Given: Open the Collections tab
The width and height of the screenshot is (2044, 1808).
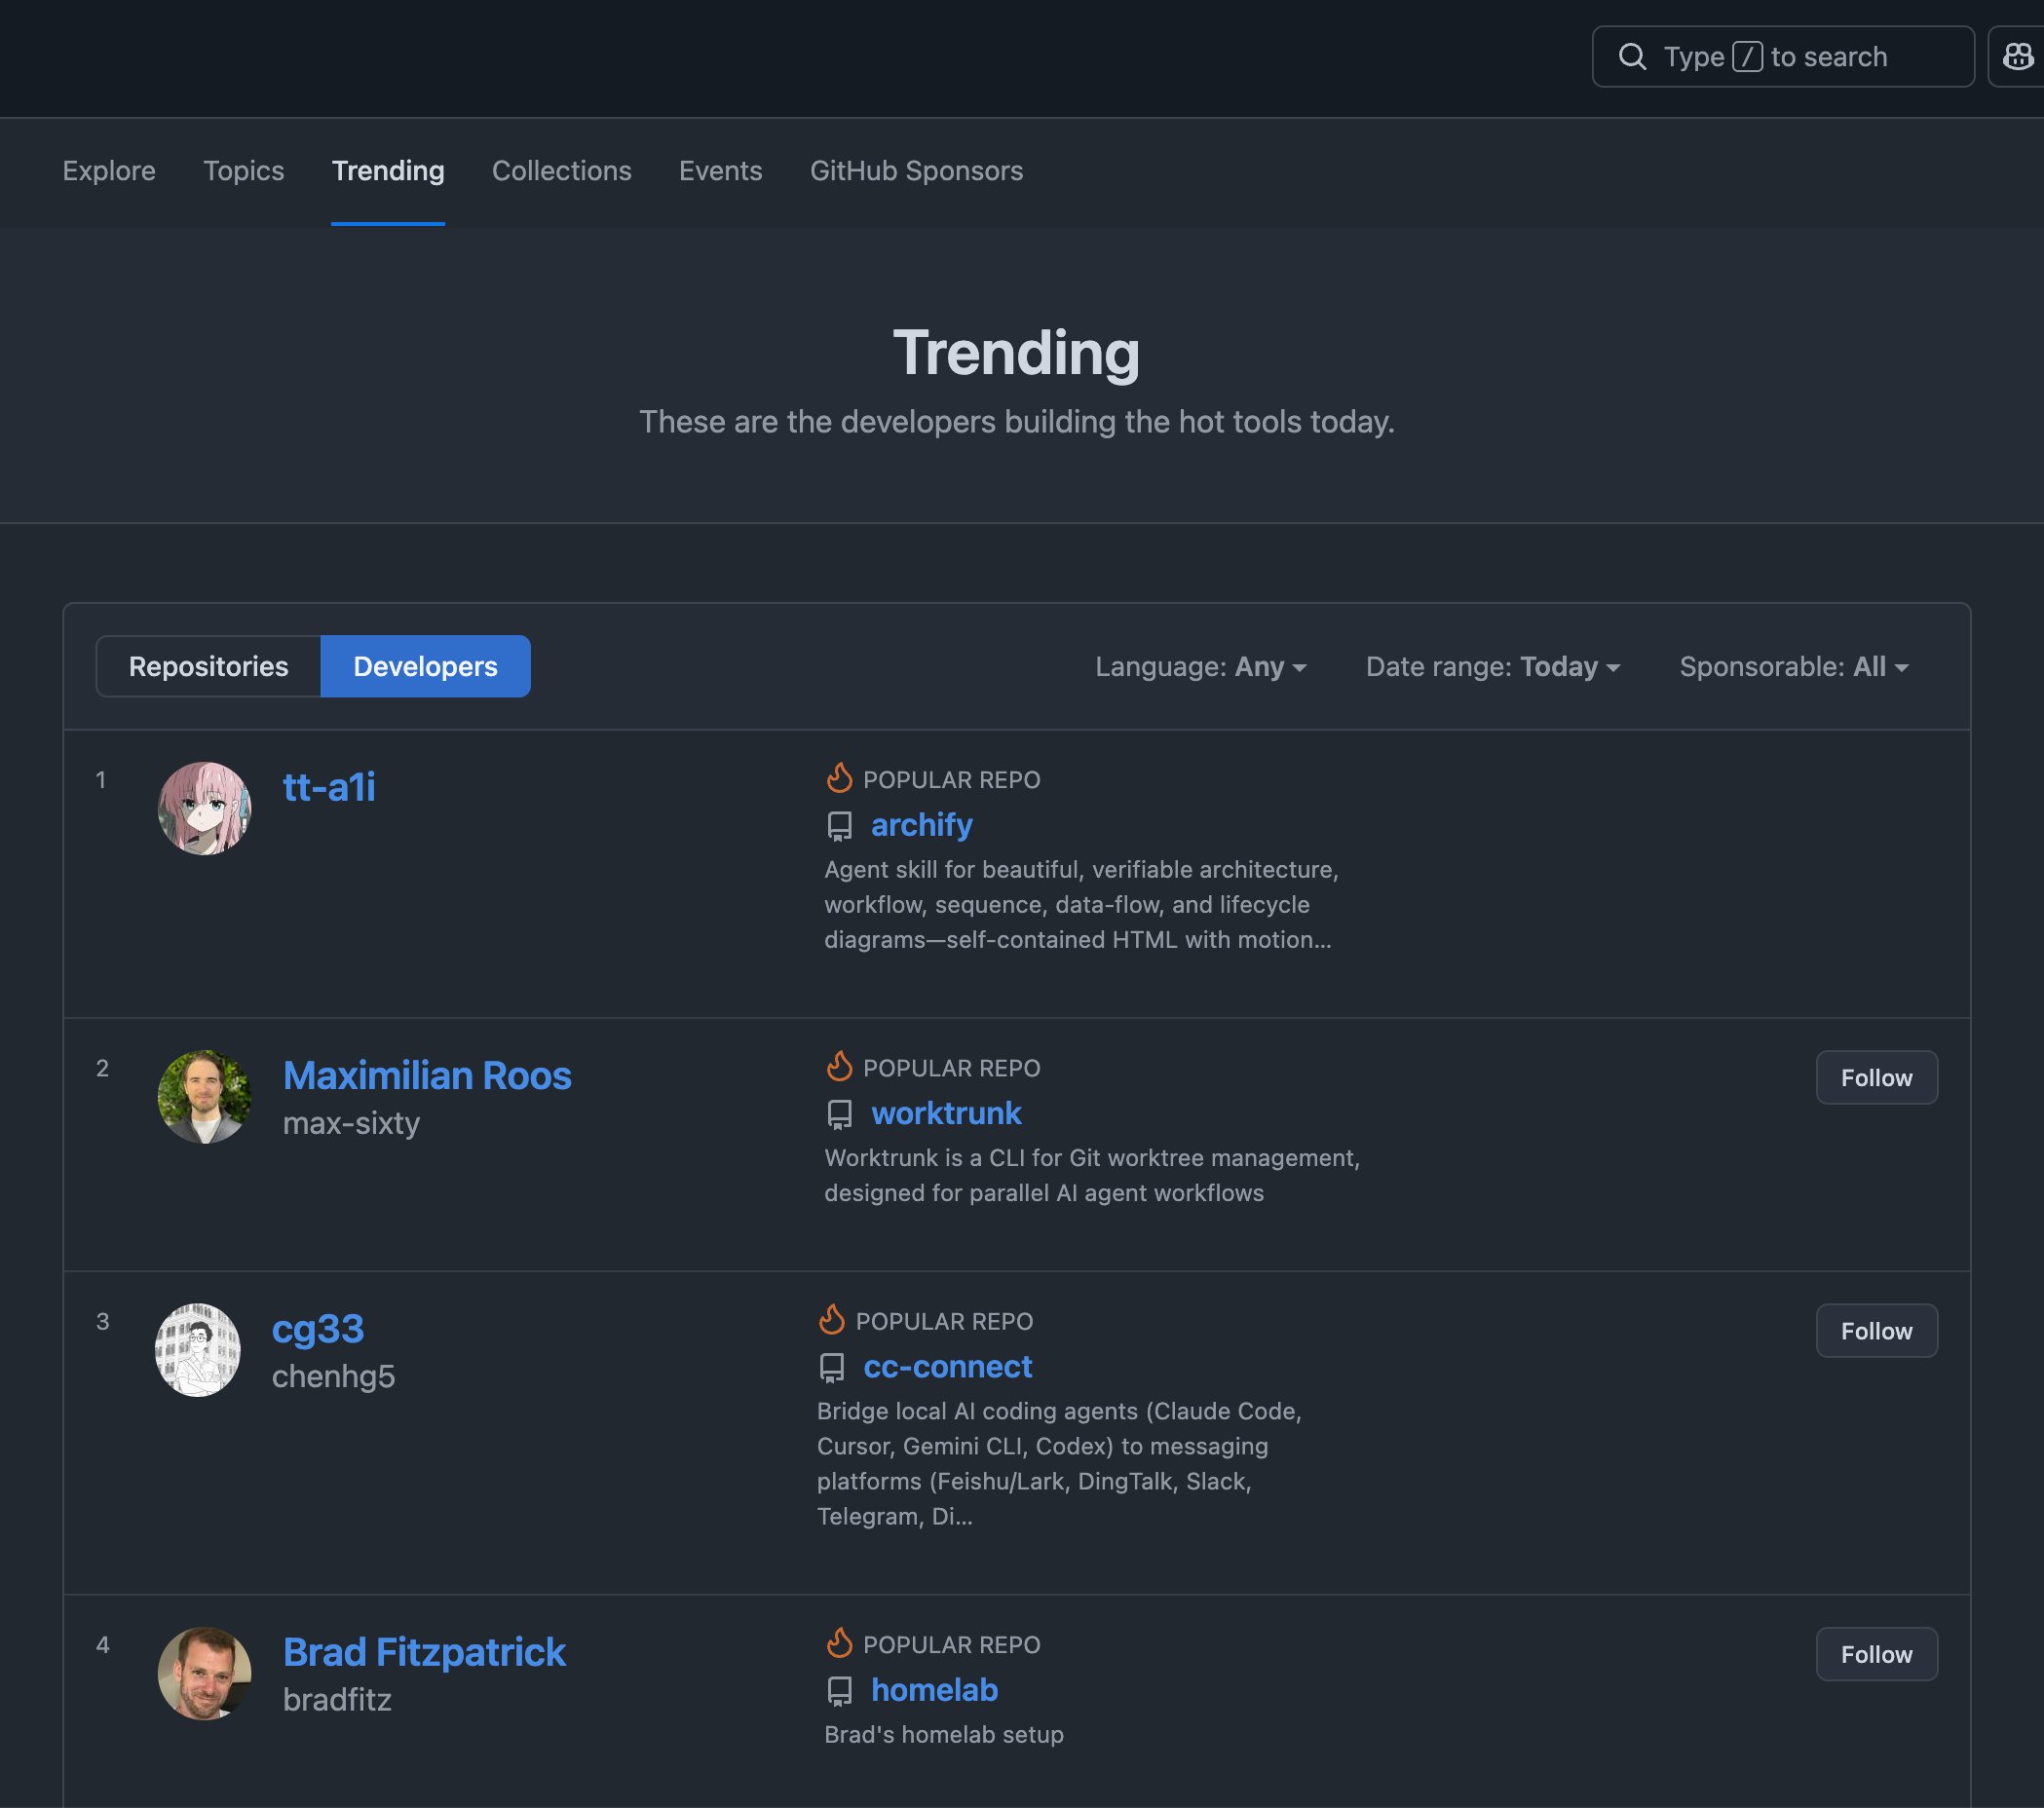Looking at the screenshot, I should (561, 171).
